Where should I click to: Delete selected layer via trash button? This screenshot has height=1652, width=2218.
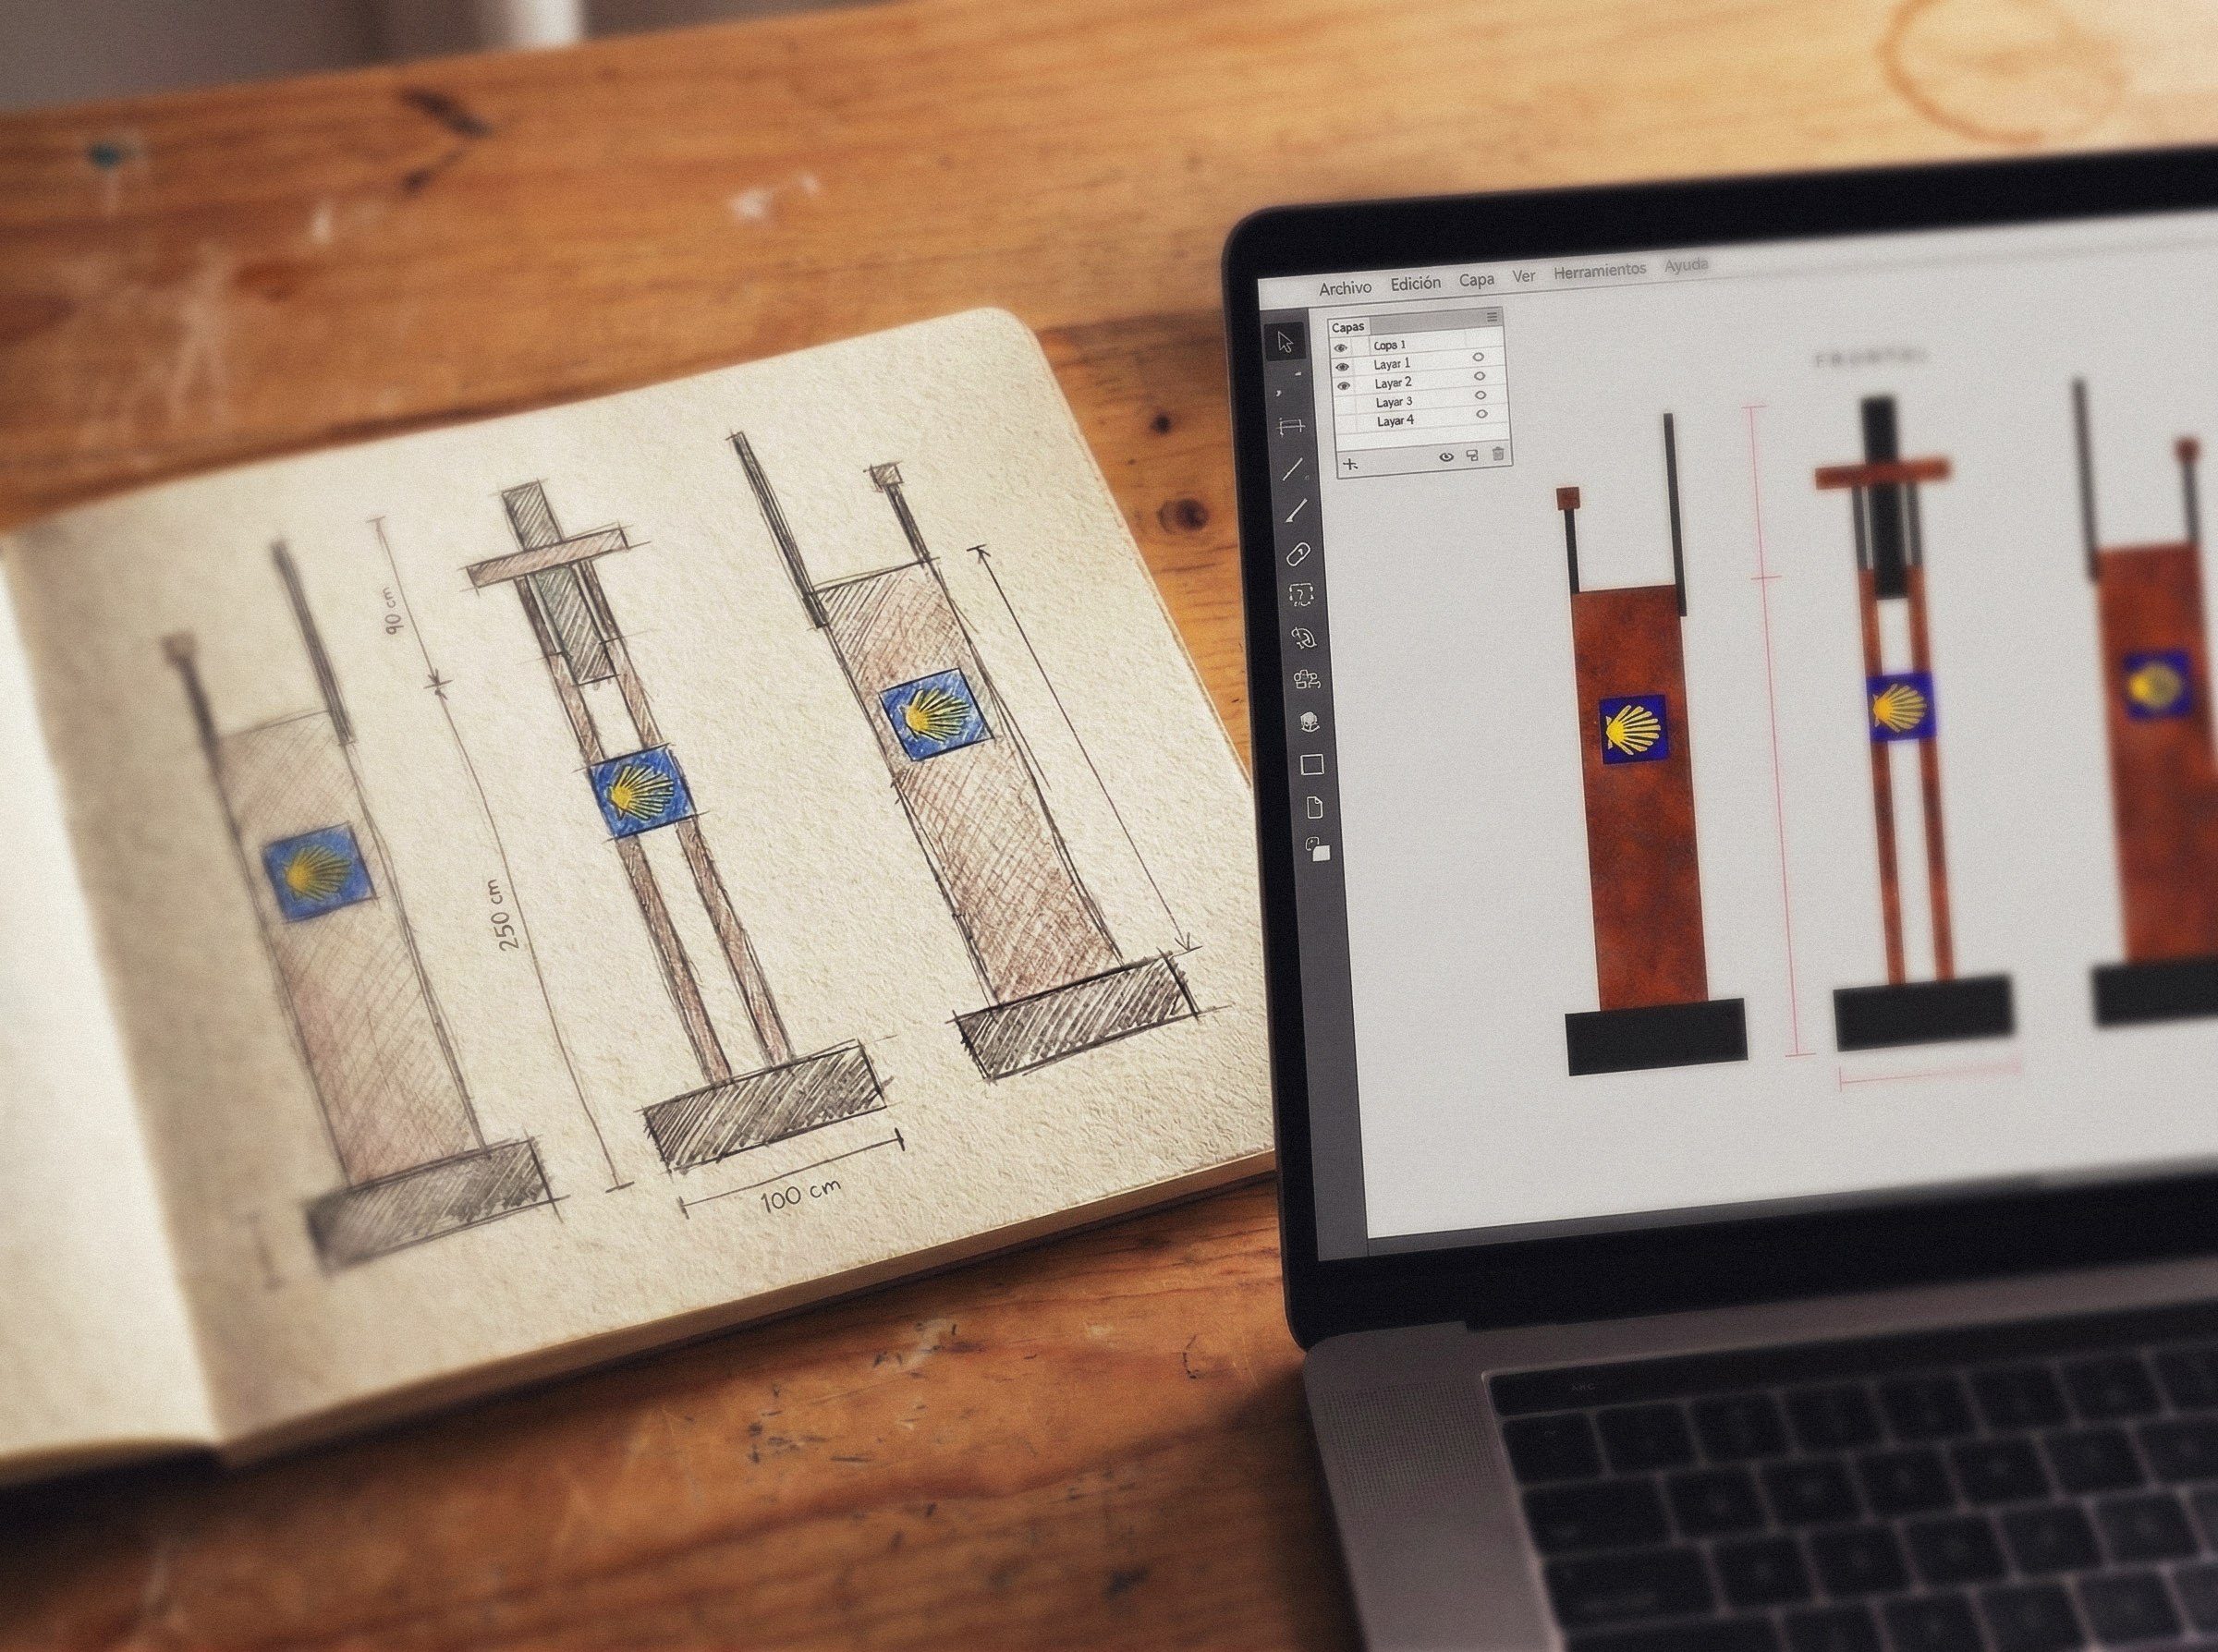[x=1498, y=455]
